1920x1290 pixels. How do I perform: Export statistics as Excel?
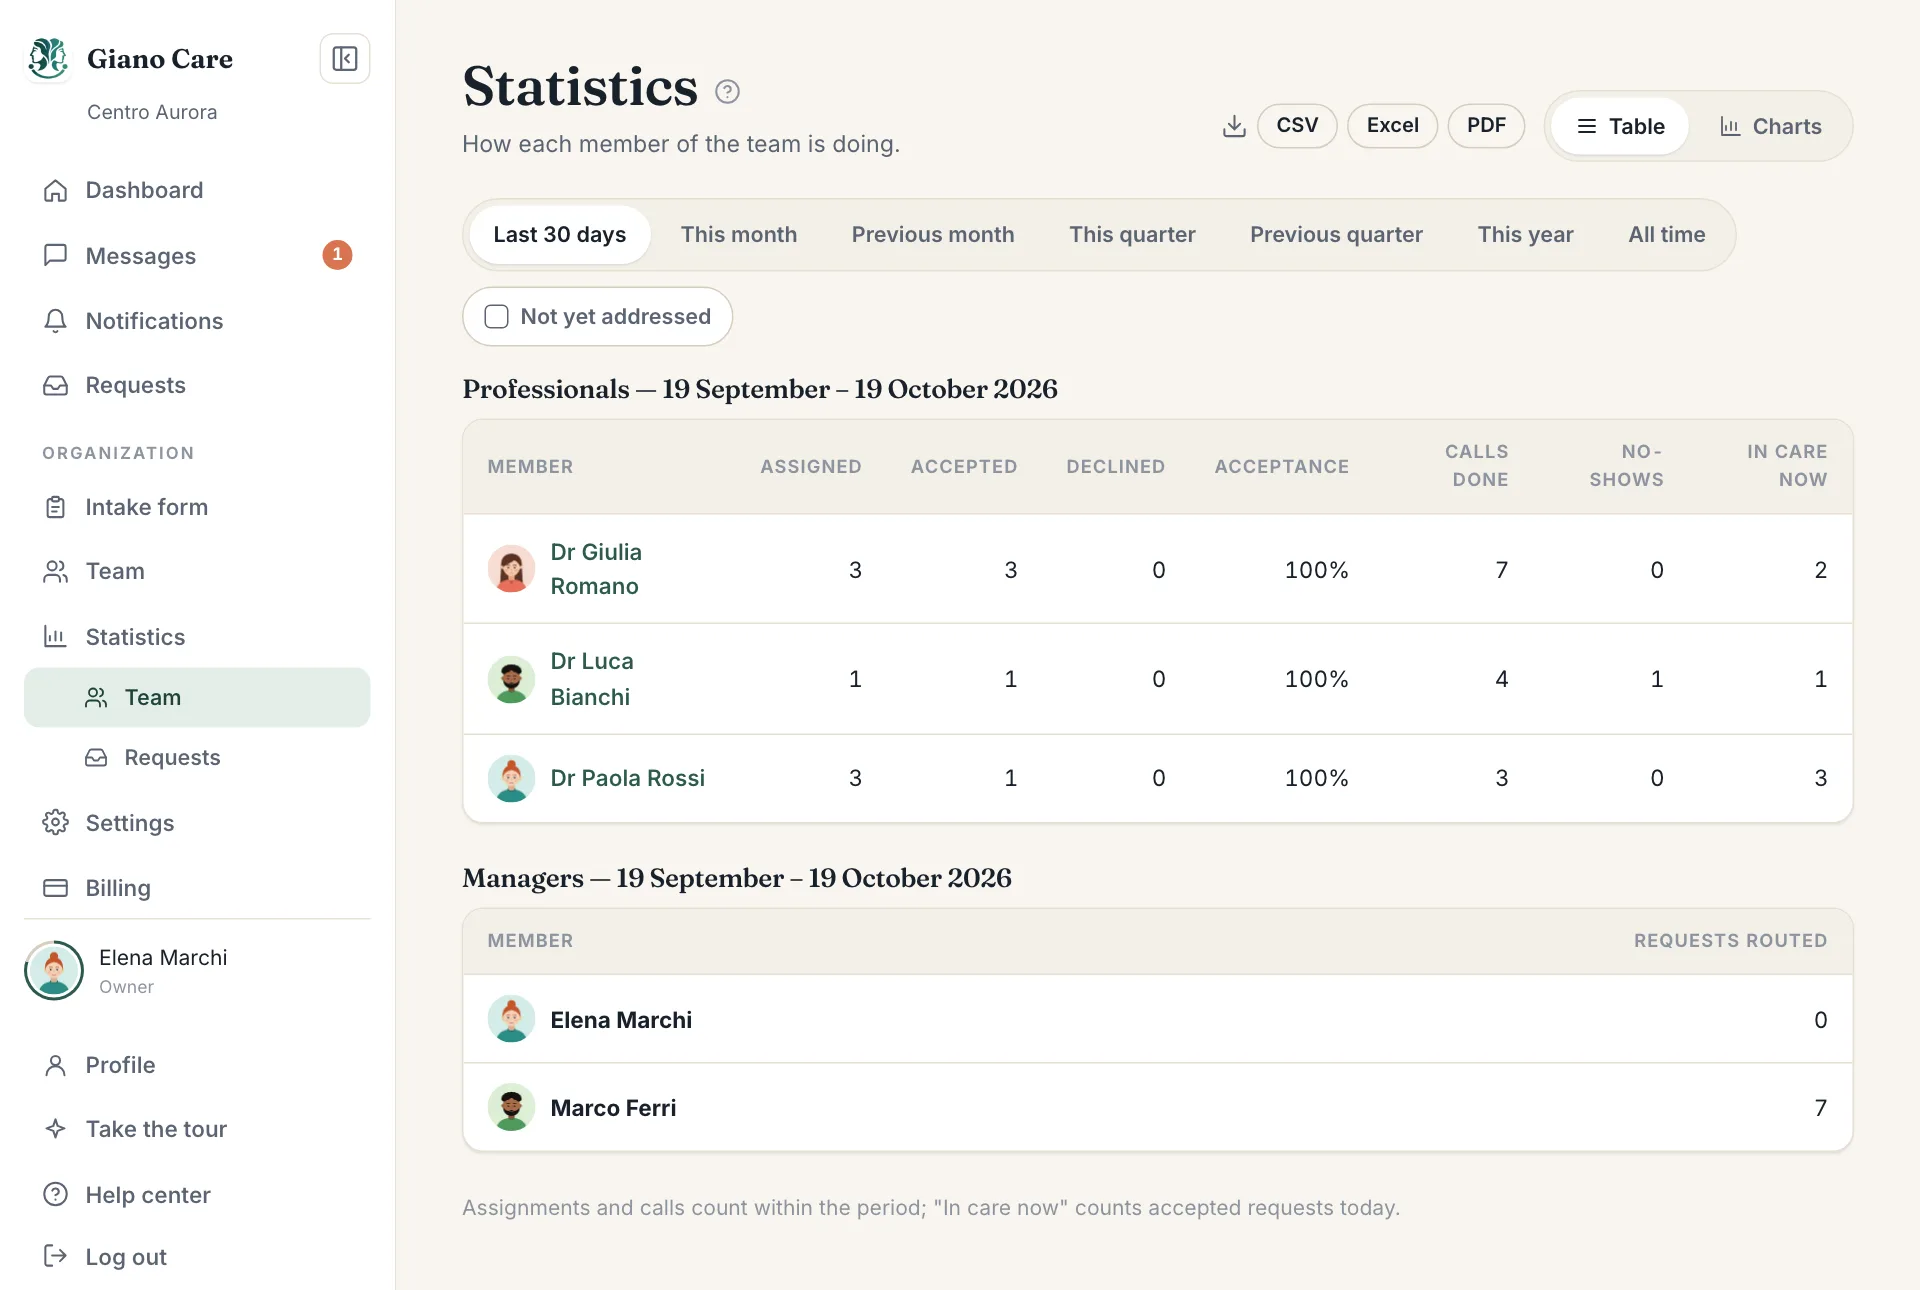1392,126
